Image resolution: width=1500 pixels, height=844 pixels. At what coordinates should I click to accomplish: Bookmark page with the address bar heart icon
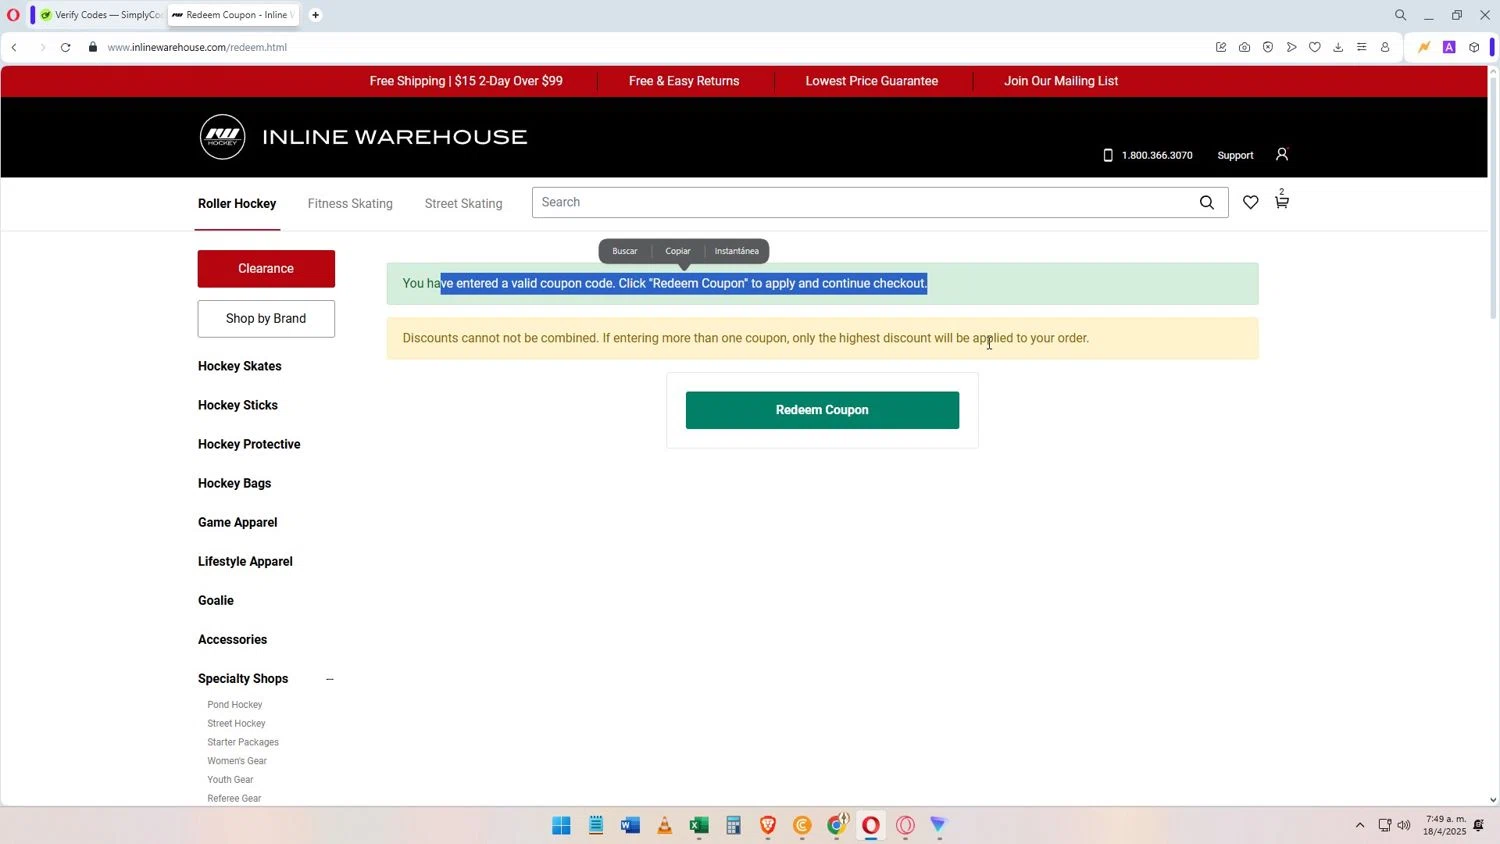point(1315,47)
